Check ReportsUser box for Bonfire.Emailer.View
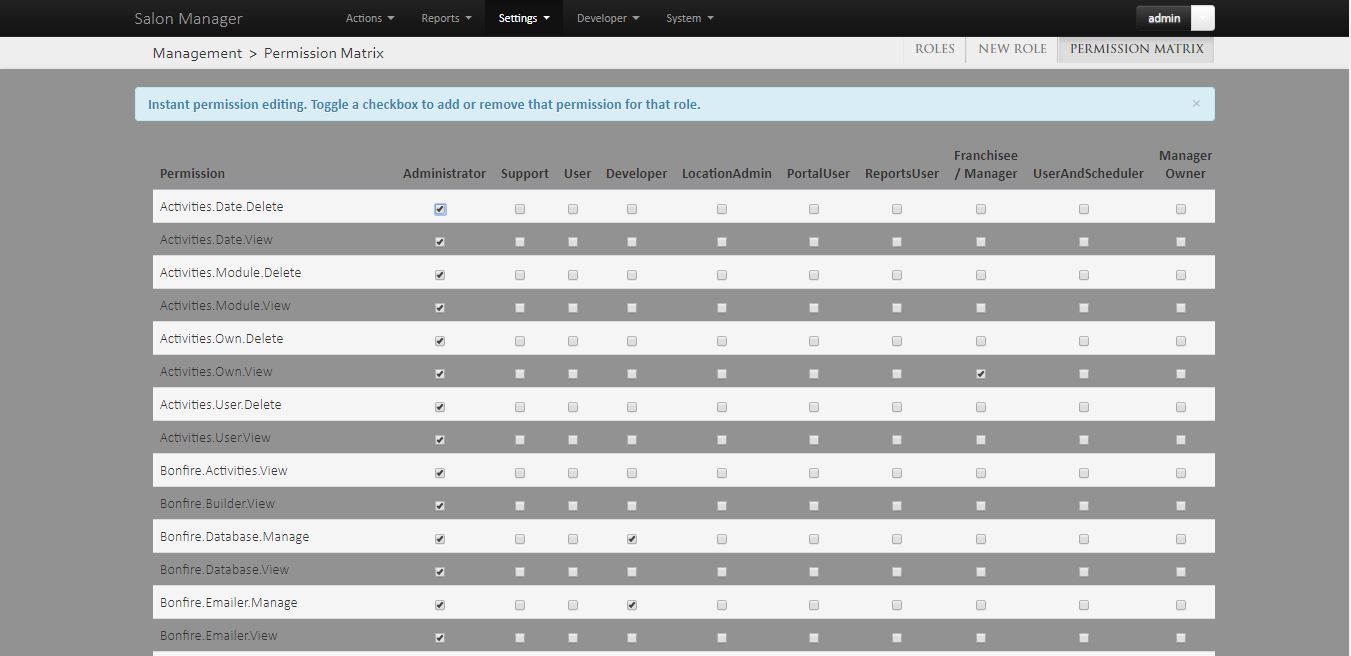The width and height of the screenshot is (1351, 656). (896, 637)
